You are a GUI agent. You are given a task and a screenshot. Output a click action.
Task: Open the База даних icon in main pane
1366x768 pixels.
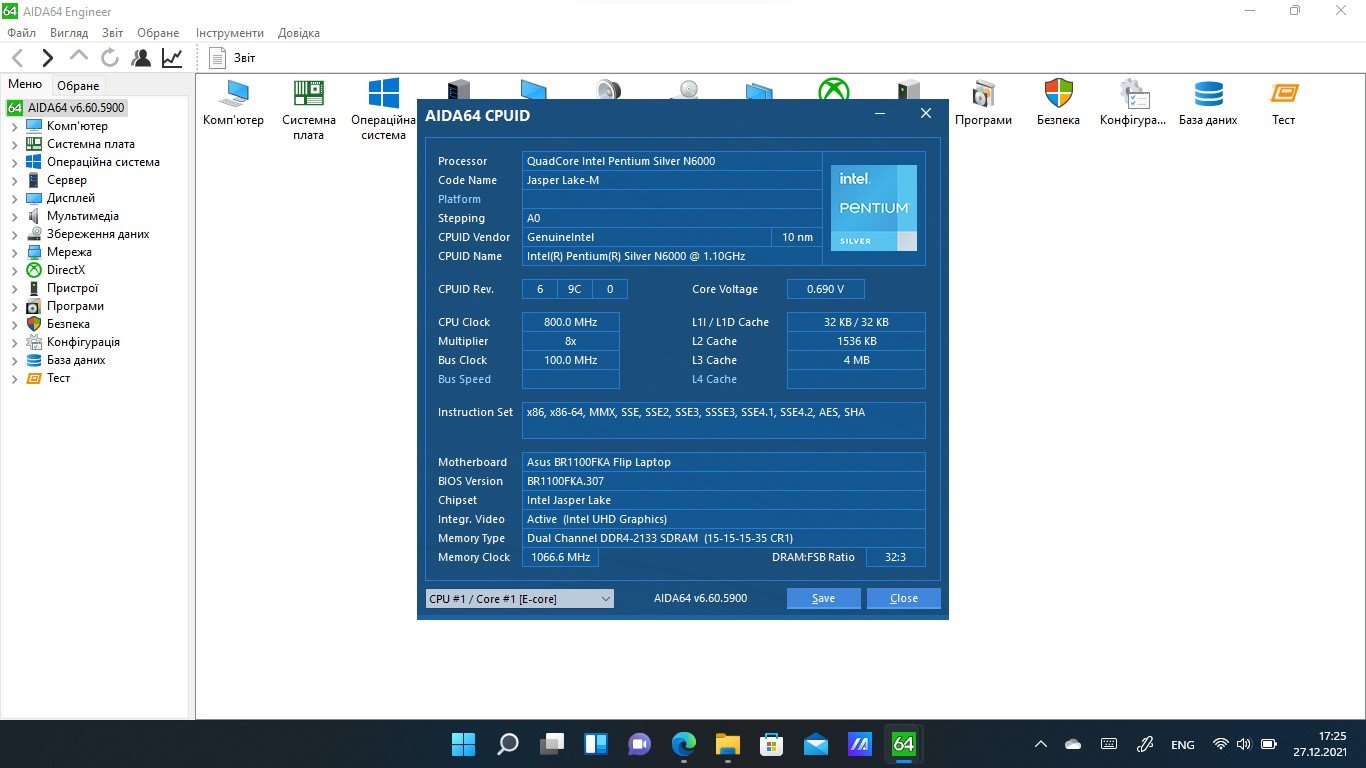[x=1208, y=103]
